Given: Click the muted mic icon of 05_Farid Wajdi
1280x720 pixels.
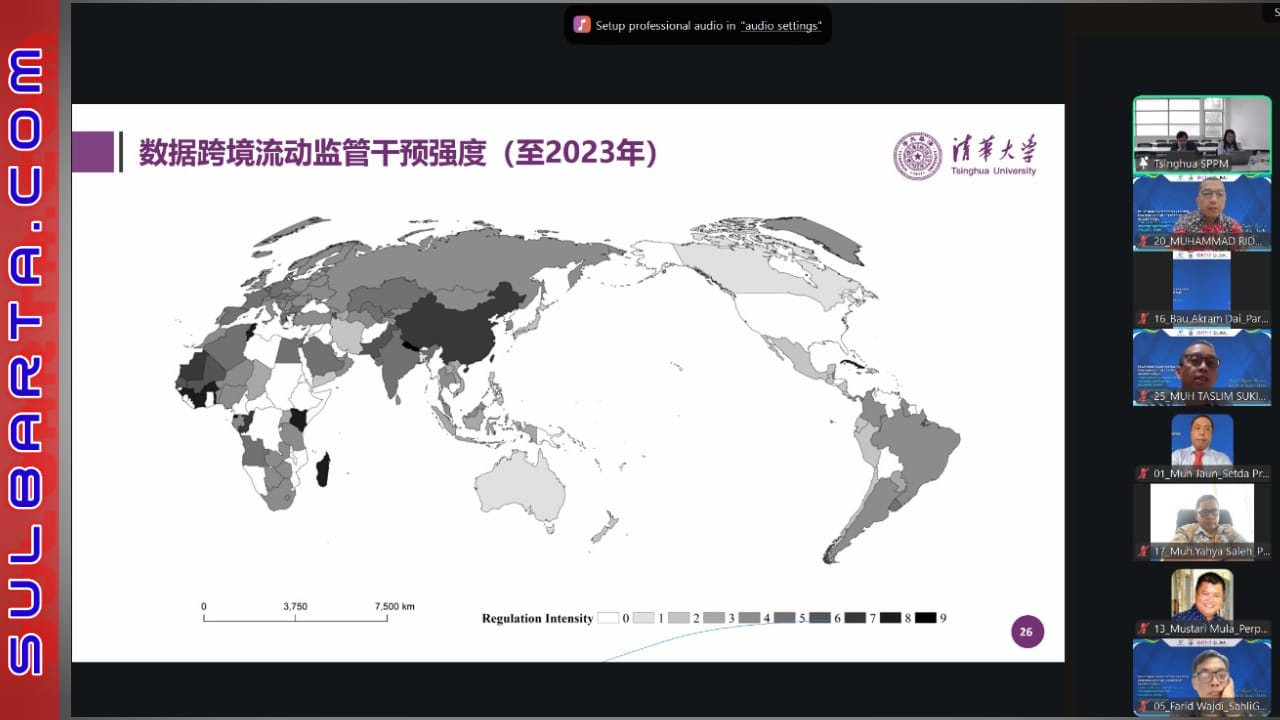Looking at the screenshot, I should click(x=1144, y=706).
